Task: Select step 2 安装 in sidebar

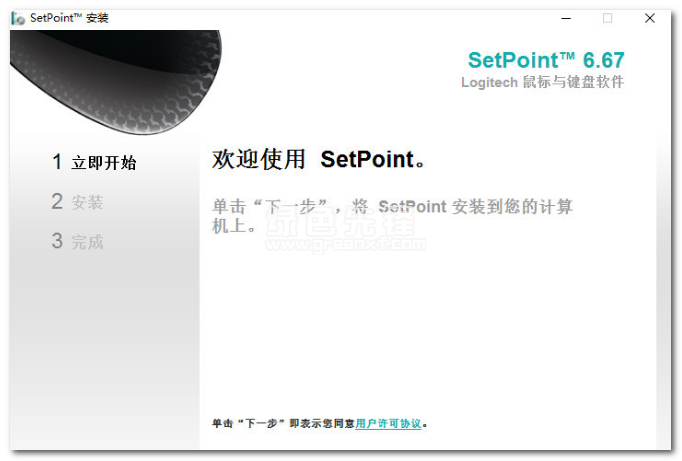Action: pos(77,202)
